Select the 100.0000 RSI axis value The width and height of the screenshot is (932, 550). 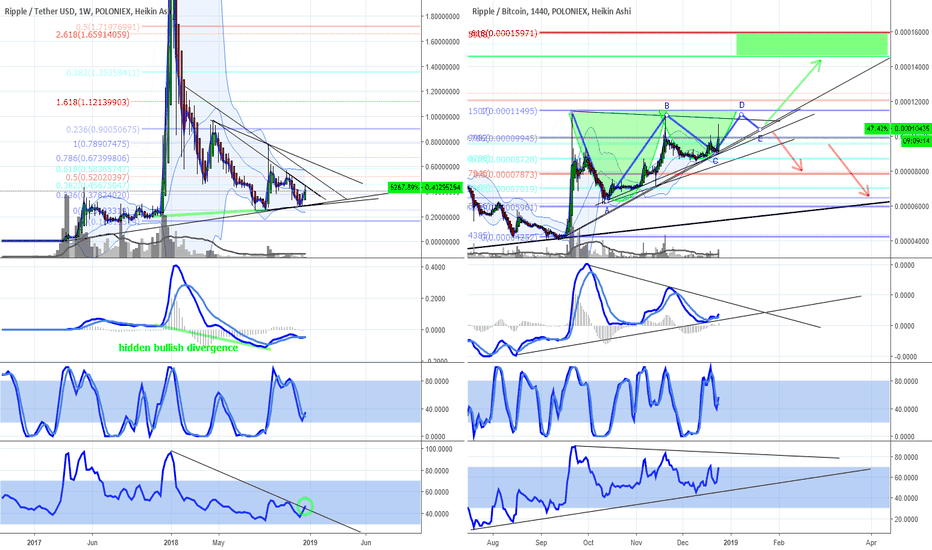click(x=439, y=449)
